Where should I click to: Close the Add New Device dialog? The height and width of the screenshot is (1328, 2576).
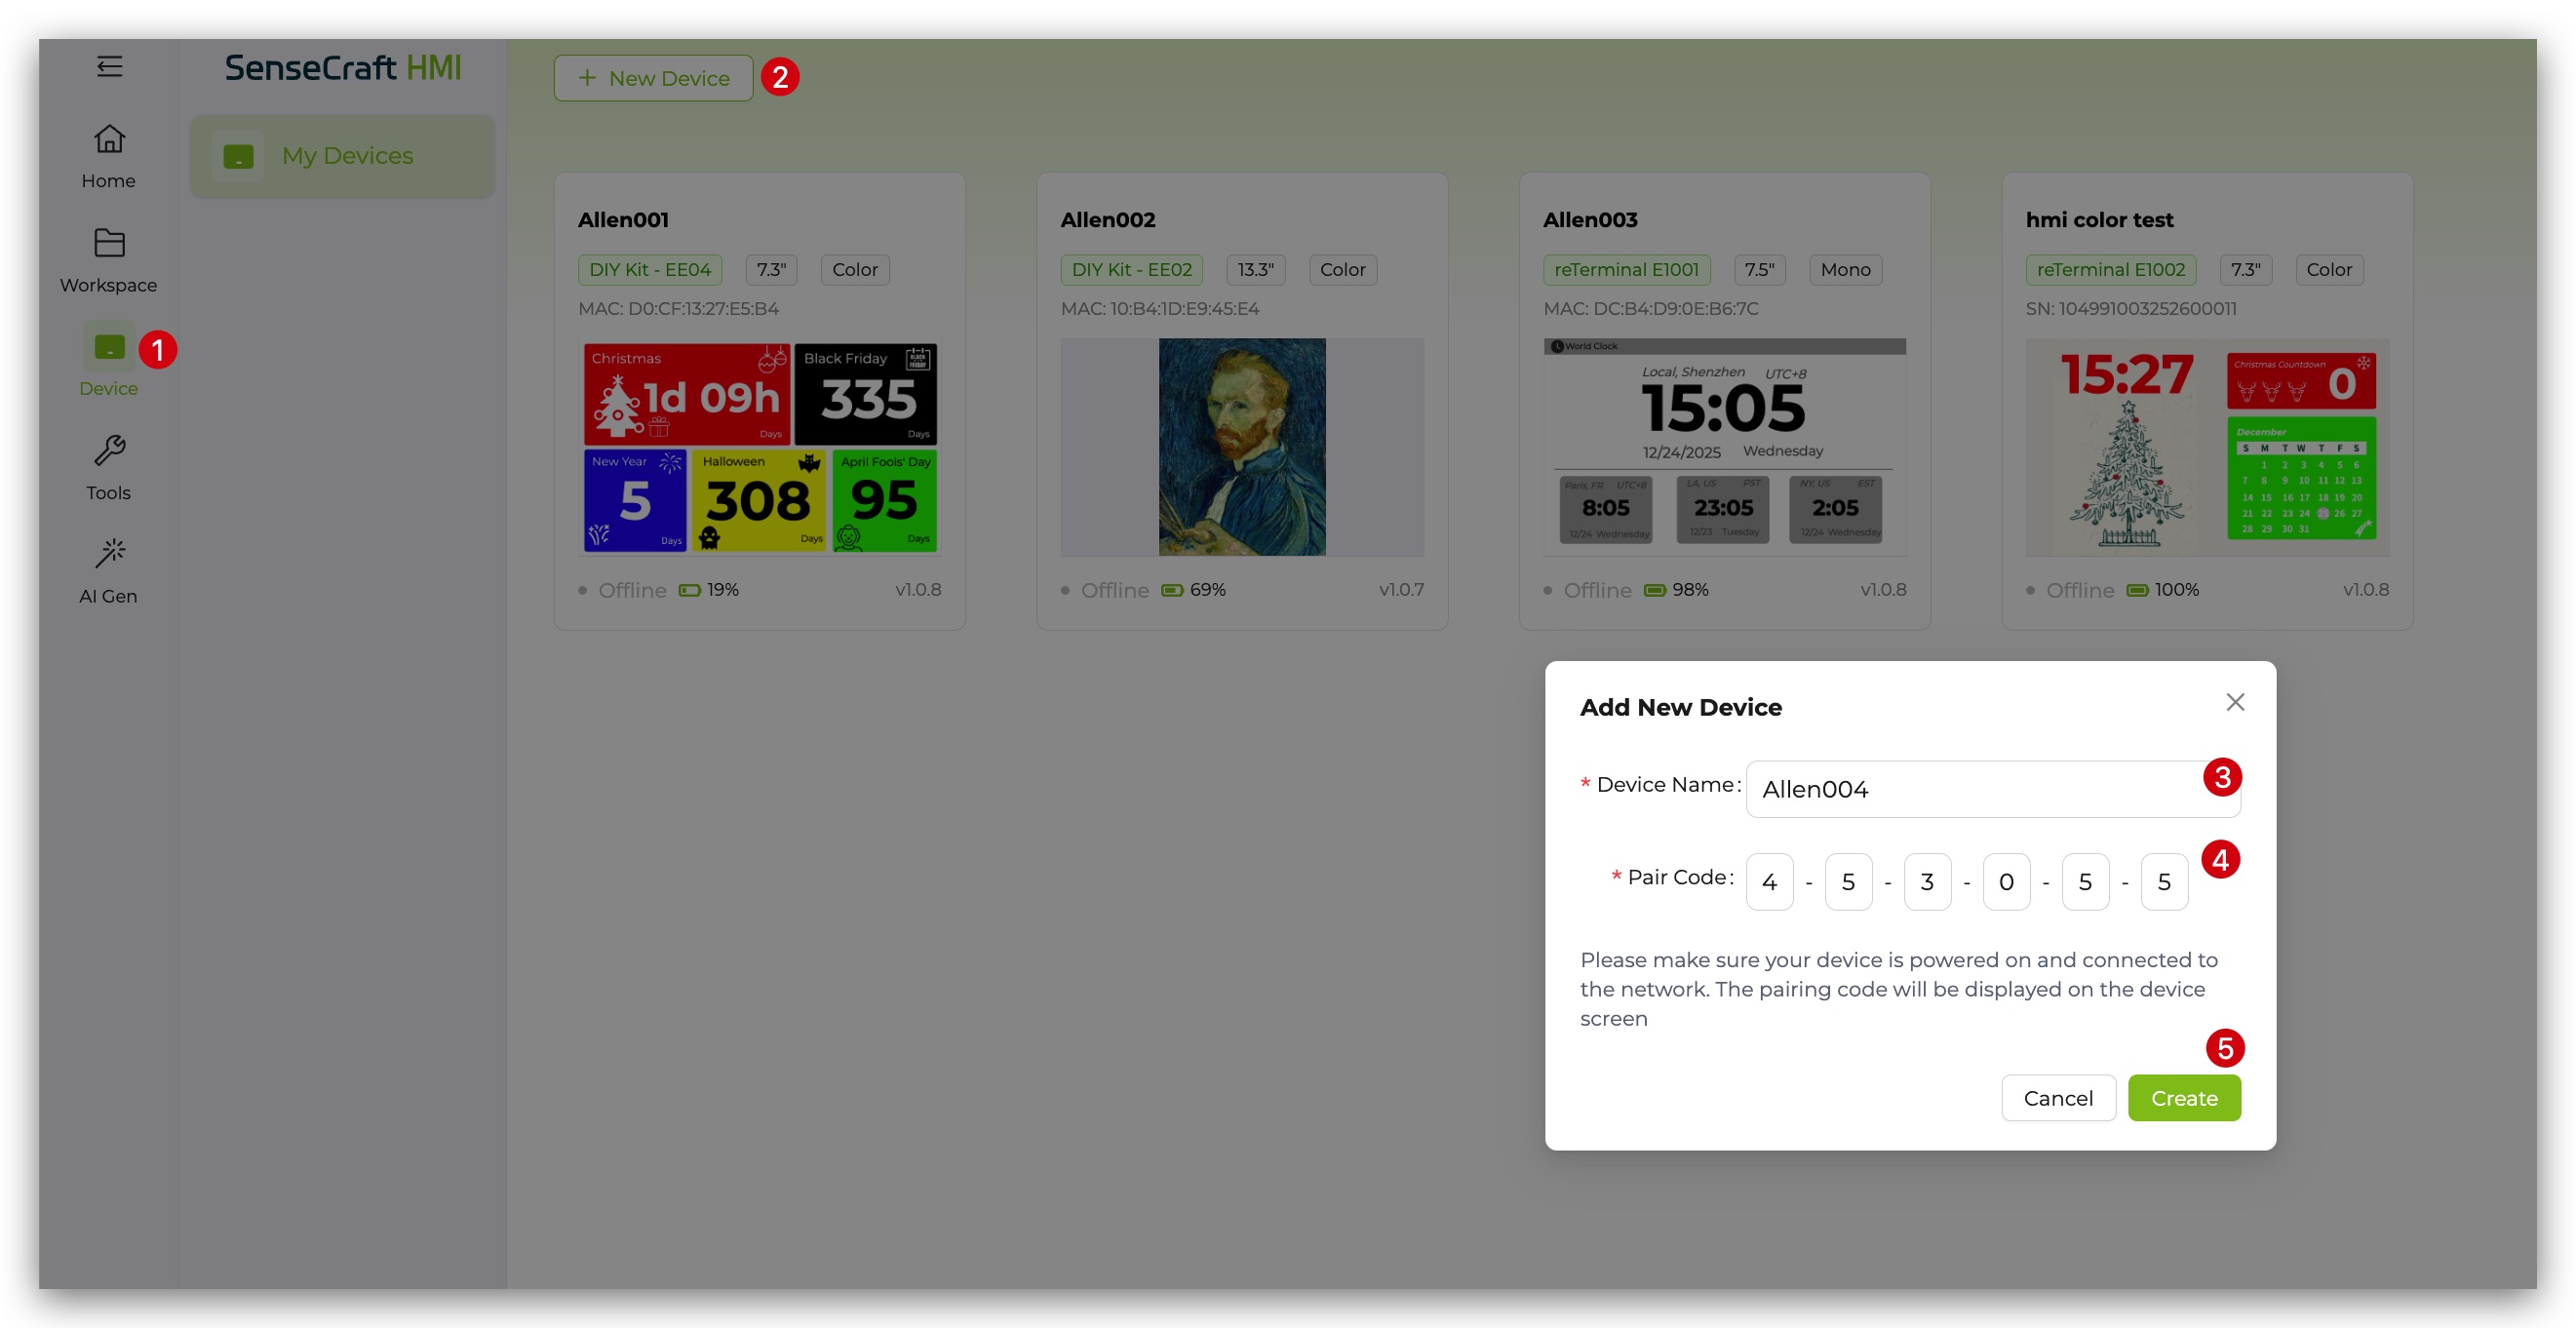pos(2235,702)
